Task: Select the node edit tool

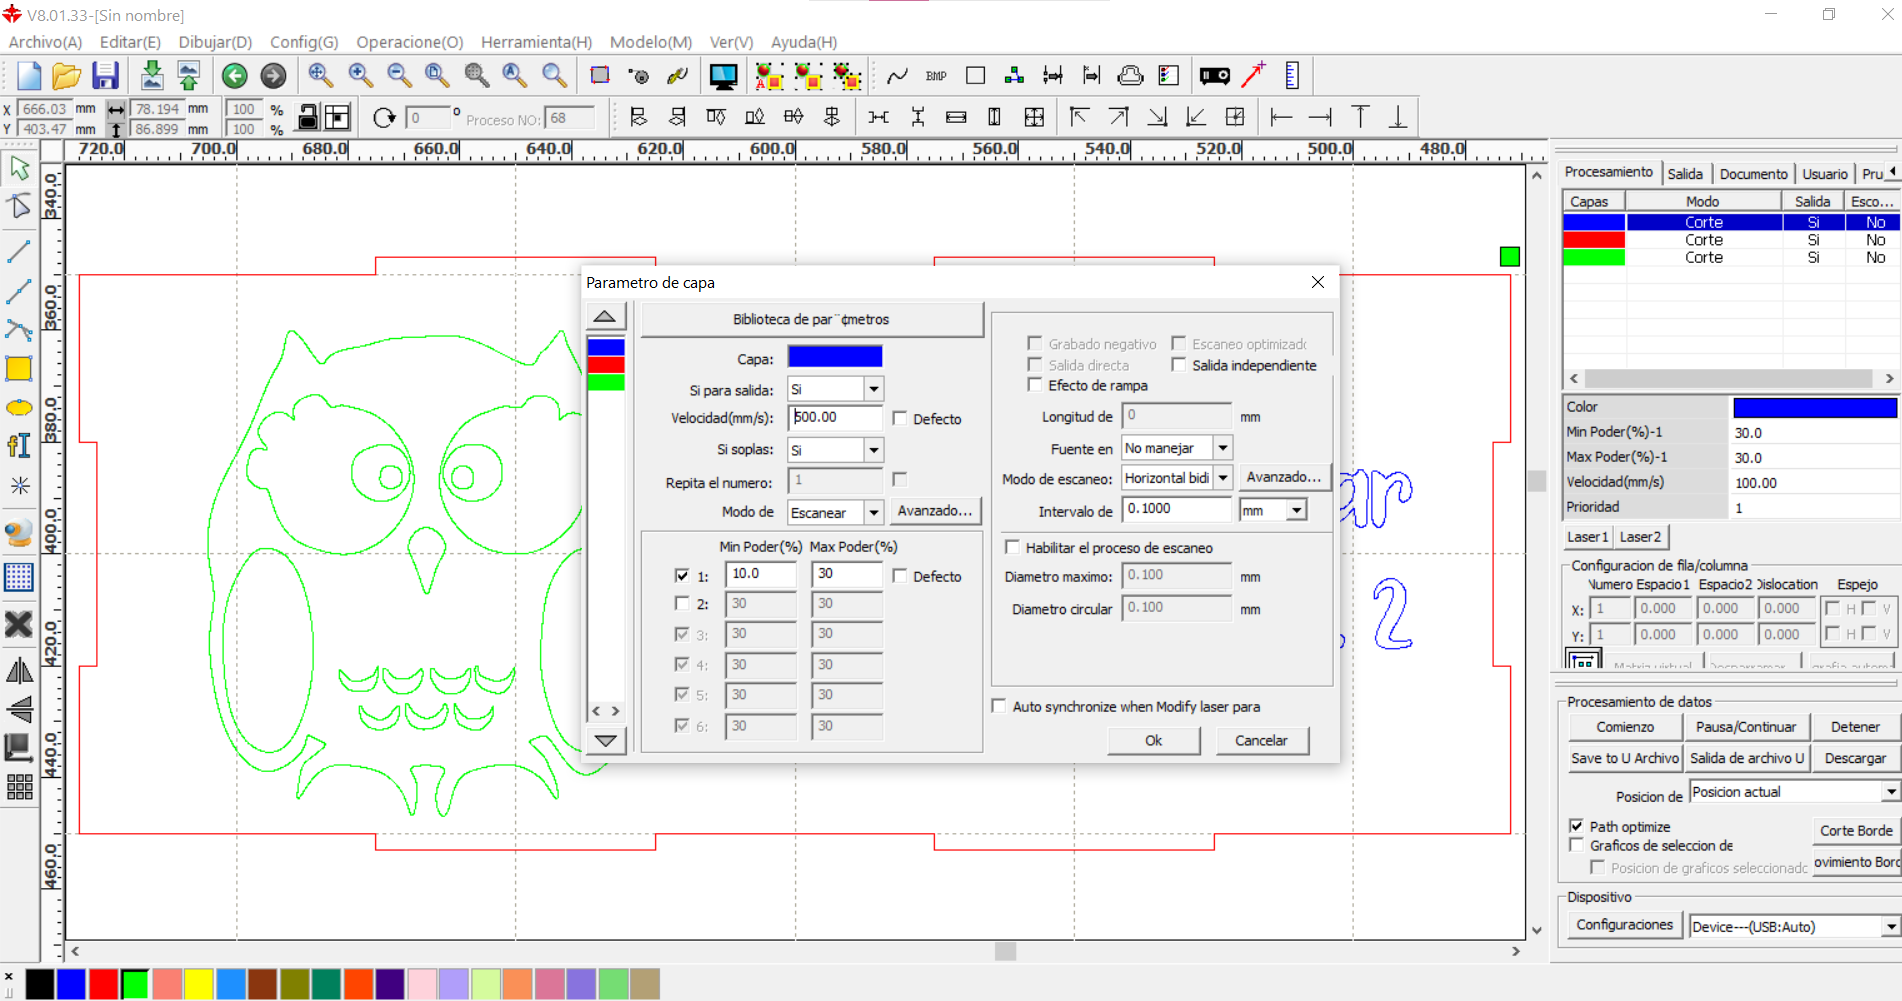Action: coord(19,206)
